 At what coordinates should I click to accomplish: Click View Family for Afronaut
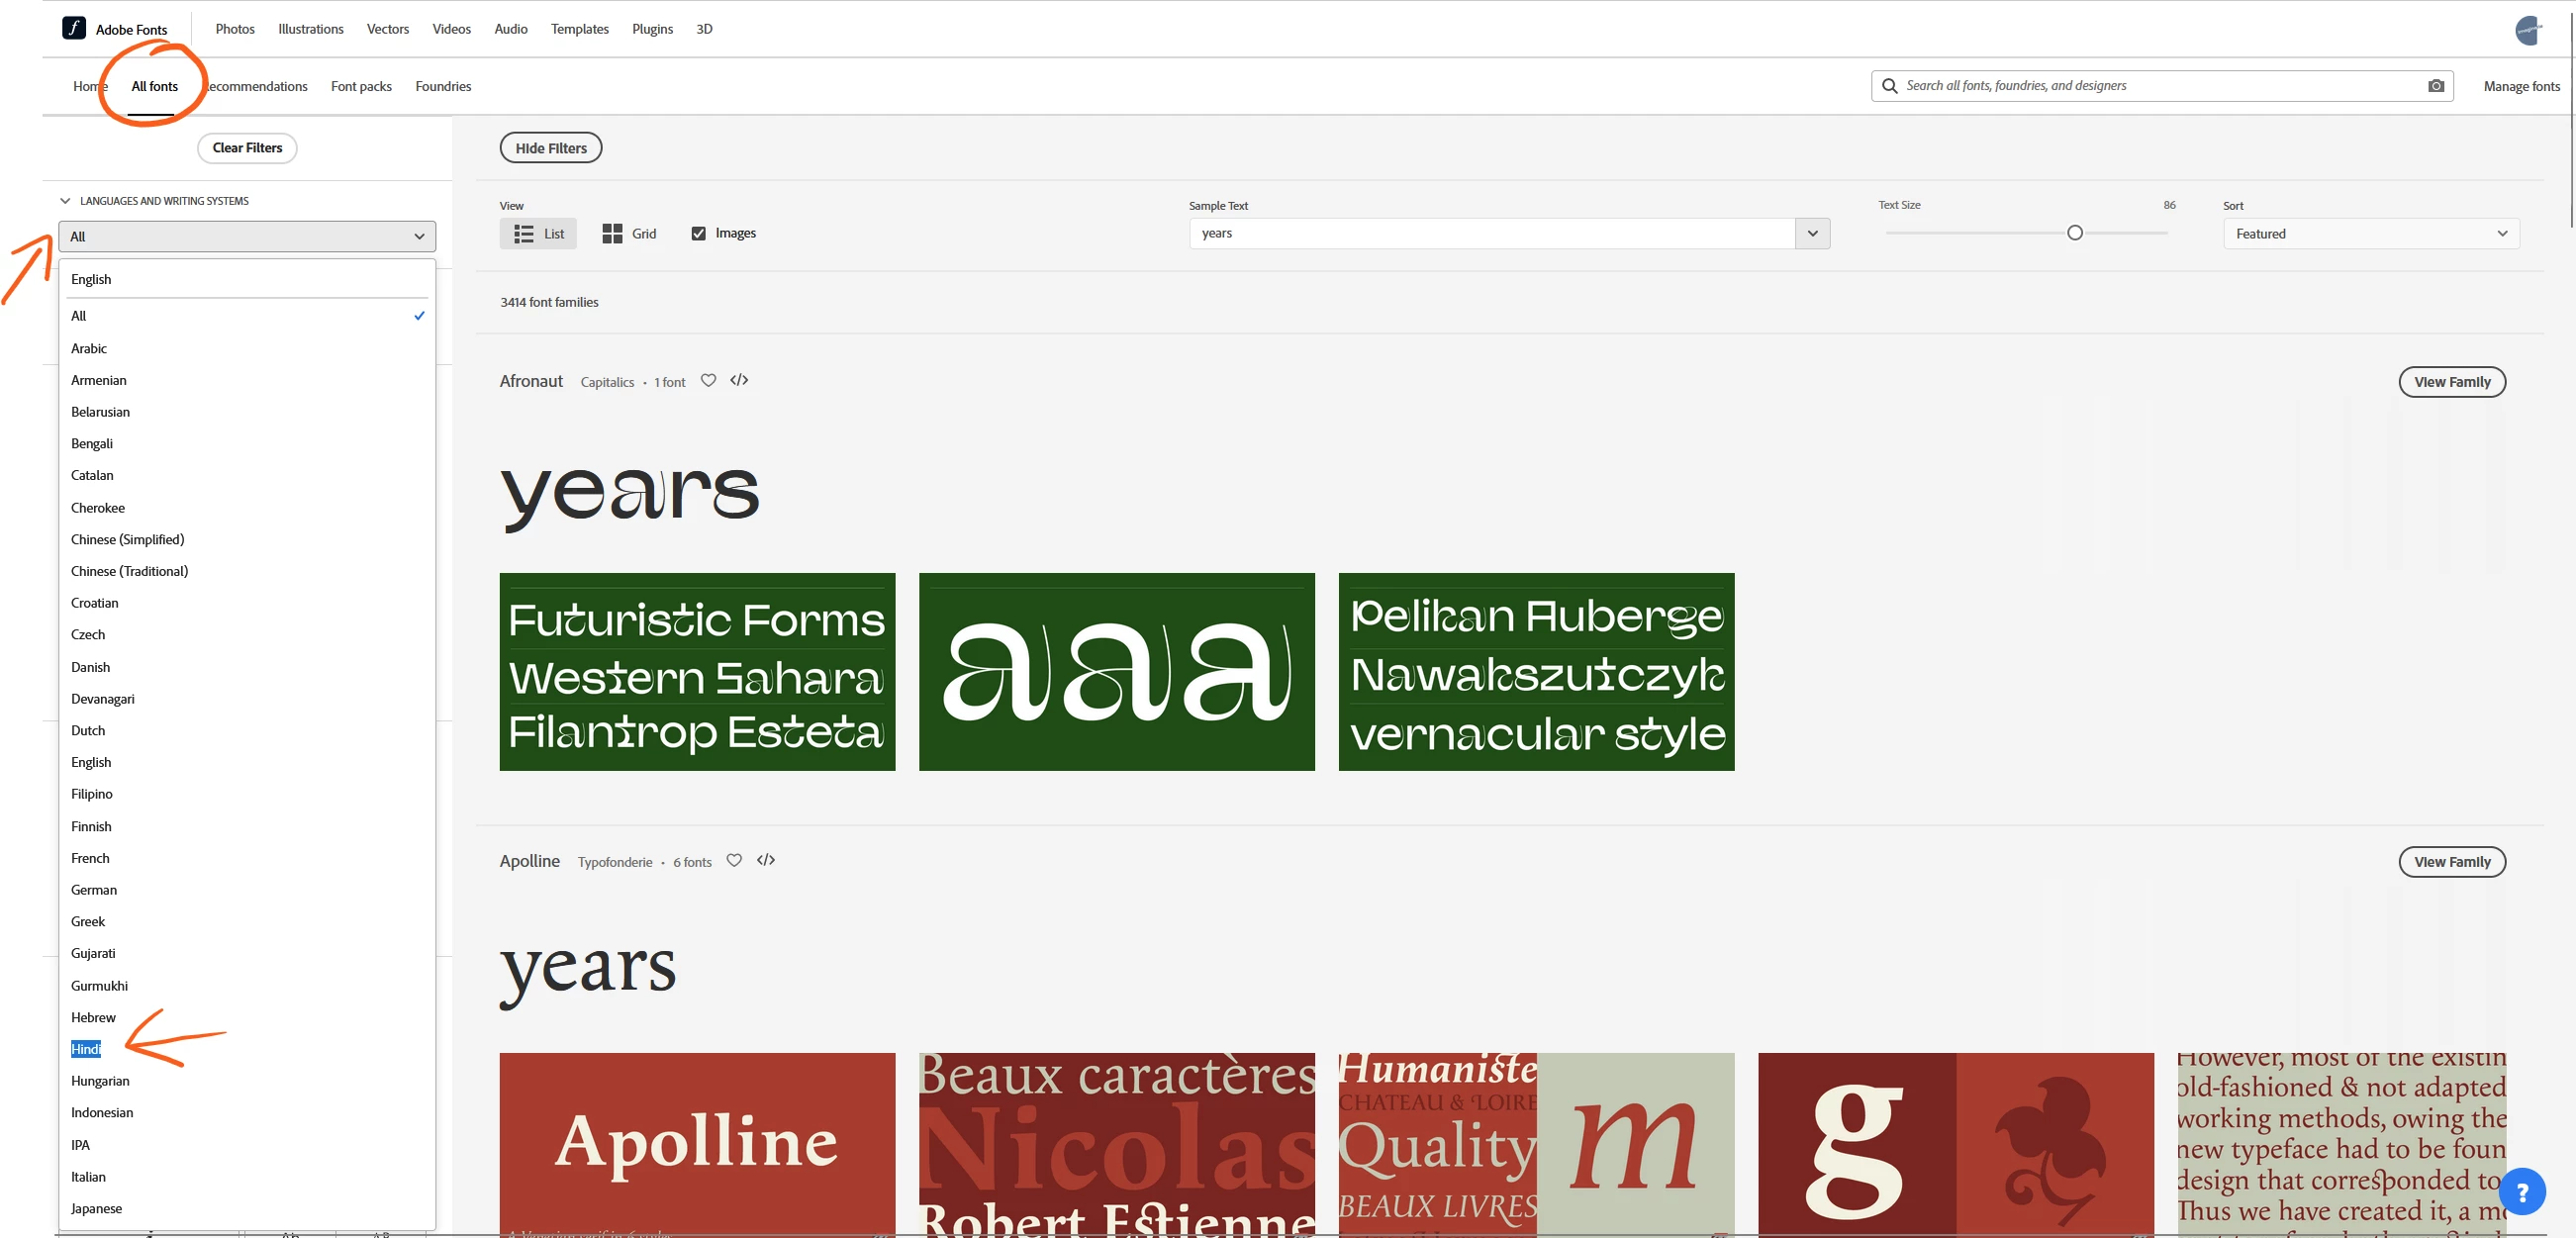tap(2451, 382)
